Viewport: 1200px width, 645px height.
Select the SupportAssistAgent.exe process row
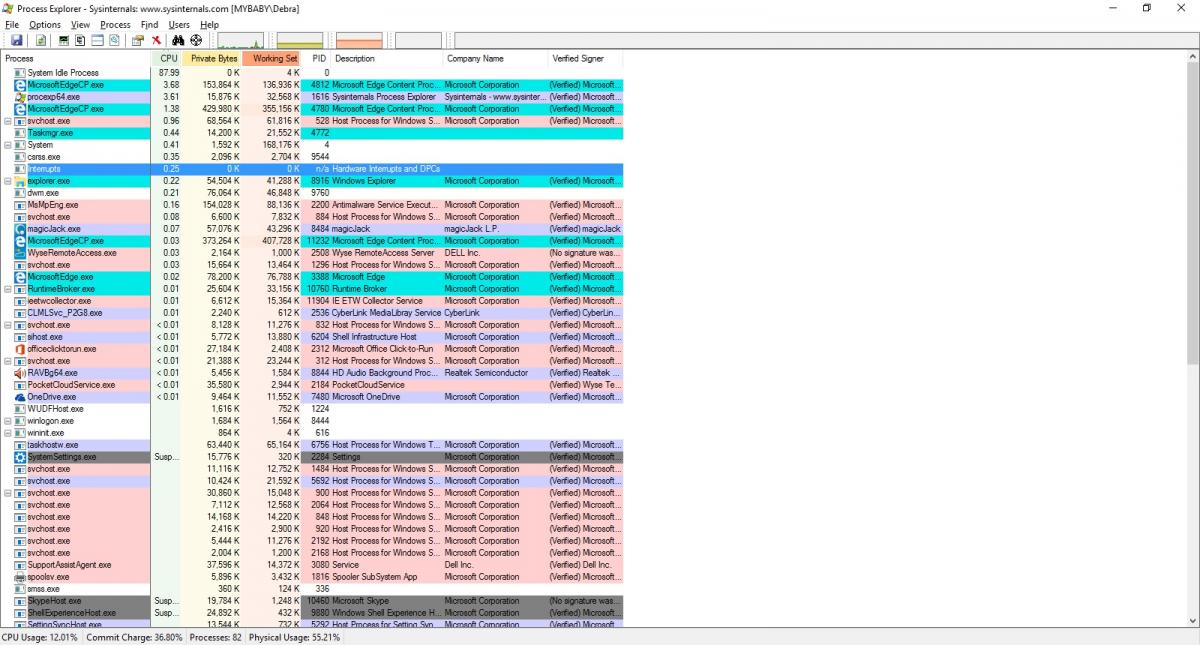[312, 565]
